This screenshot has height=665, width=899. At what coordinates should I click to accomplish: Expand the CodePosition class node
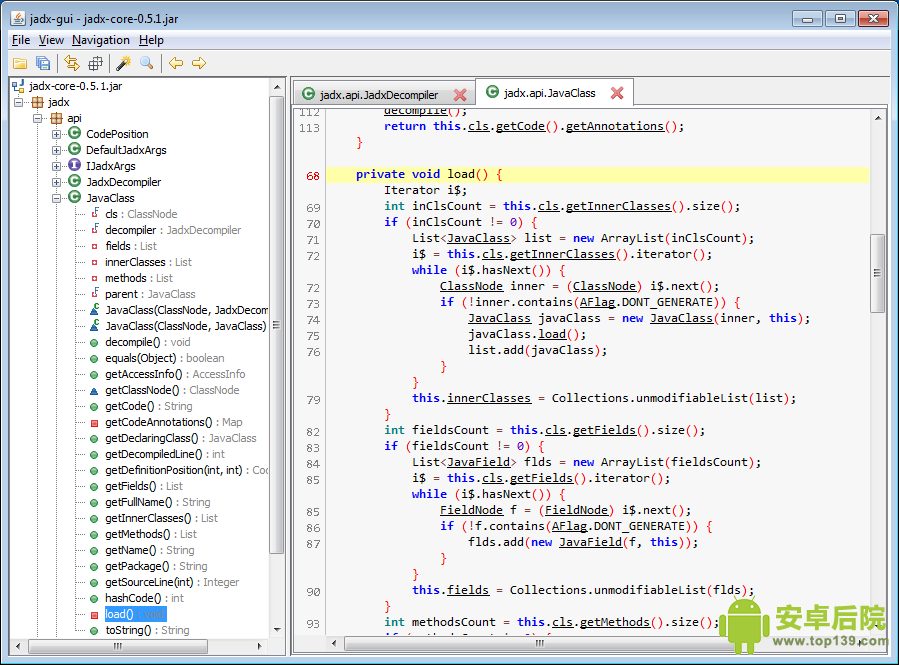pos(57,134)
